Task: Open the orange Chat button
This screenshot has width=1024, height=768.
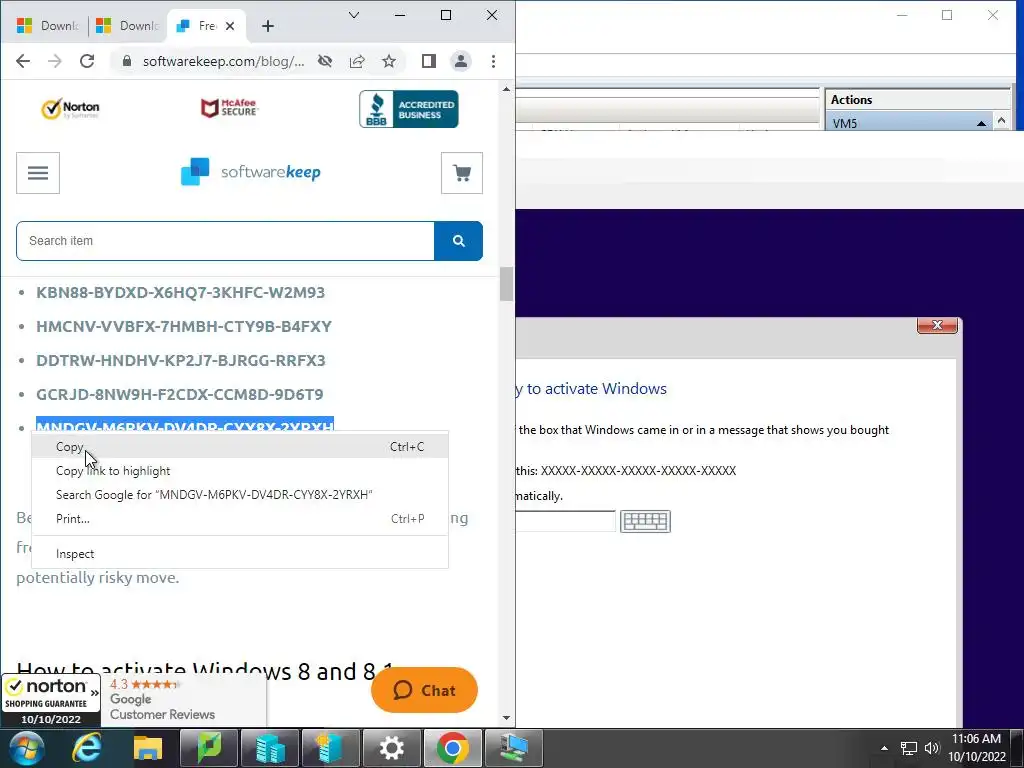Action: [x=424, y=690]
